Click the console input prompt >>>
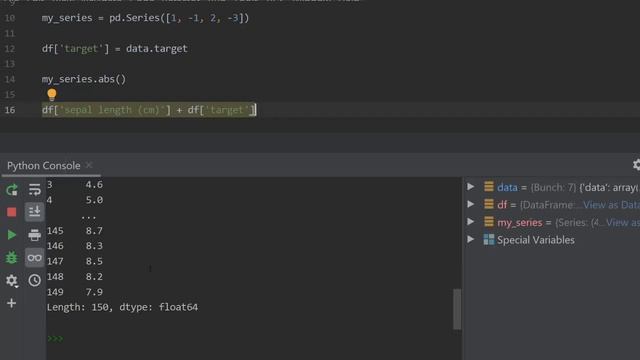Screen dimensions: 640x360 point(55,339)
